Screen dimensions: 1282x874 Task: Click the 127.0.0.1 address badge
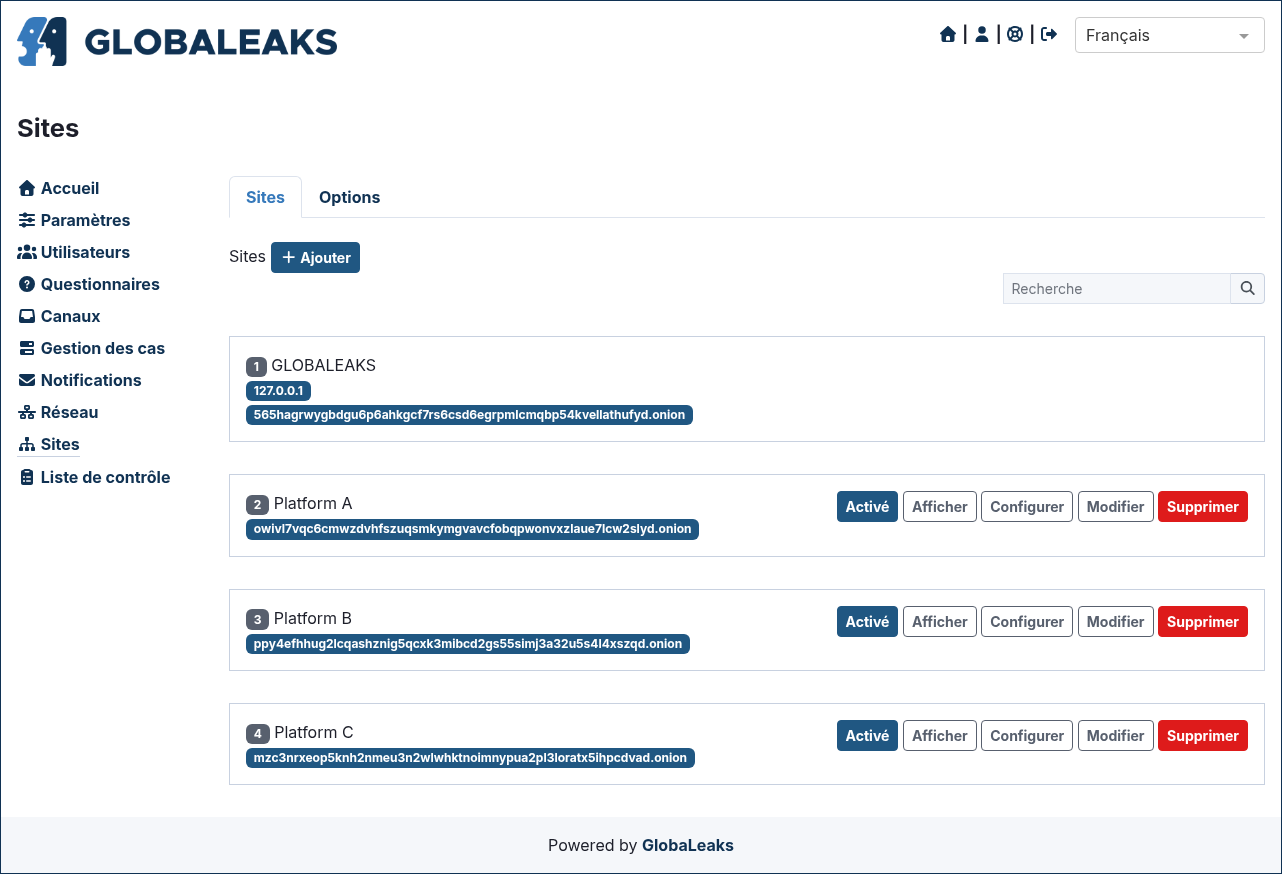[x=278, y=390]
